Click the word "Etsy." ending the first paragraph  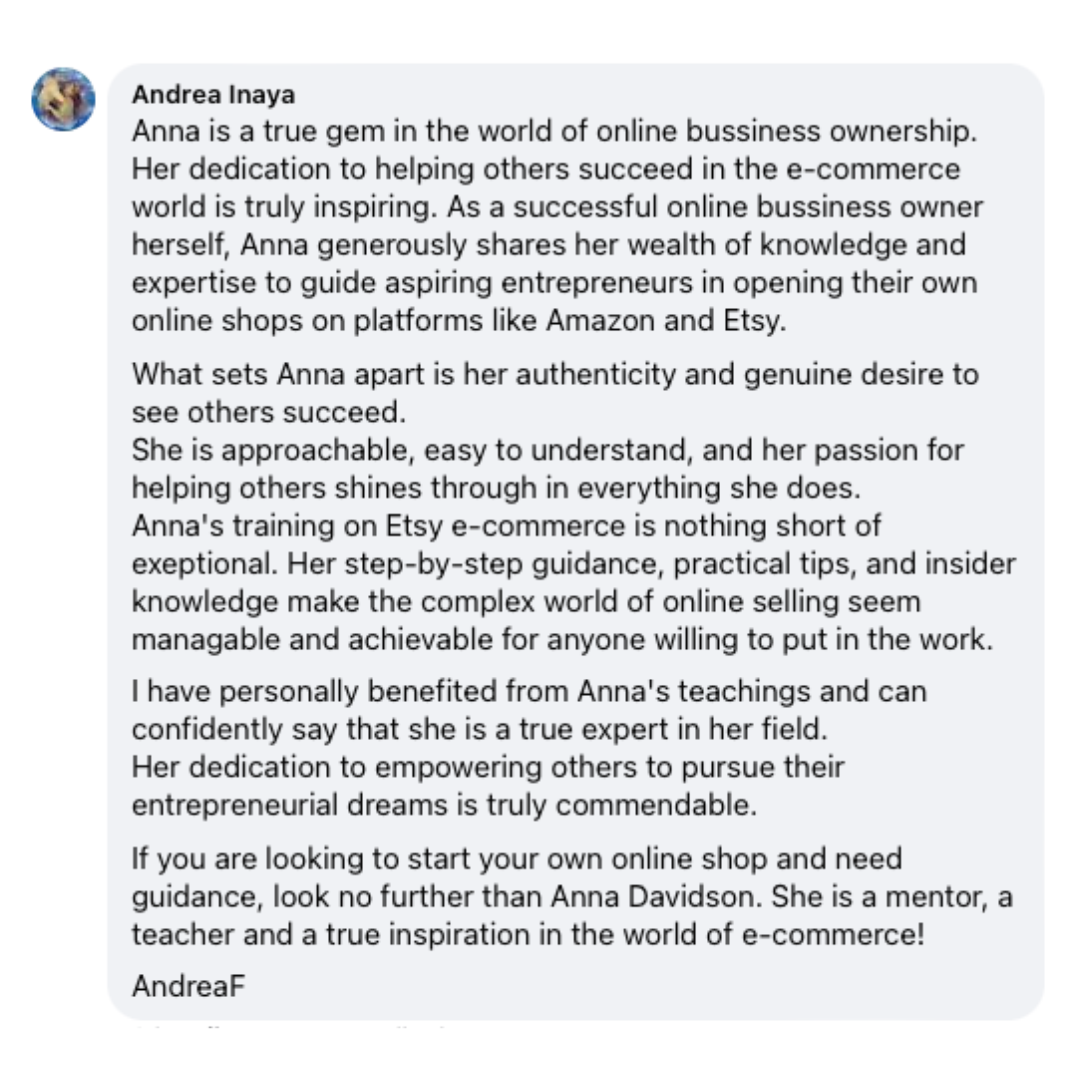[x=754, y=322]
